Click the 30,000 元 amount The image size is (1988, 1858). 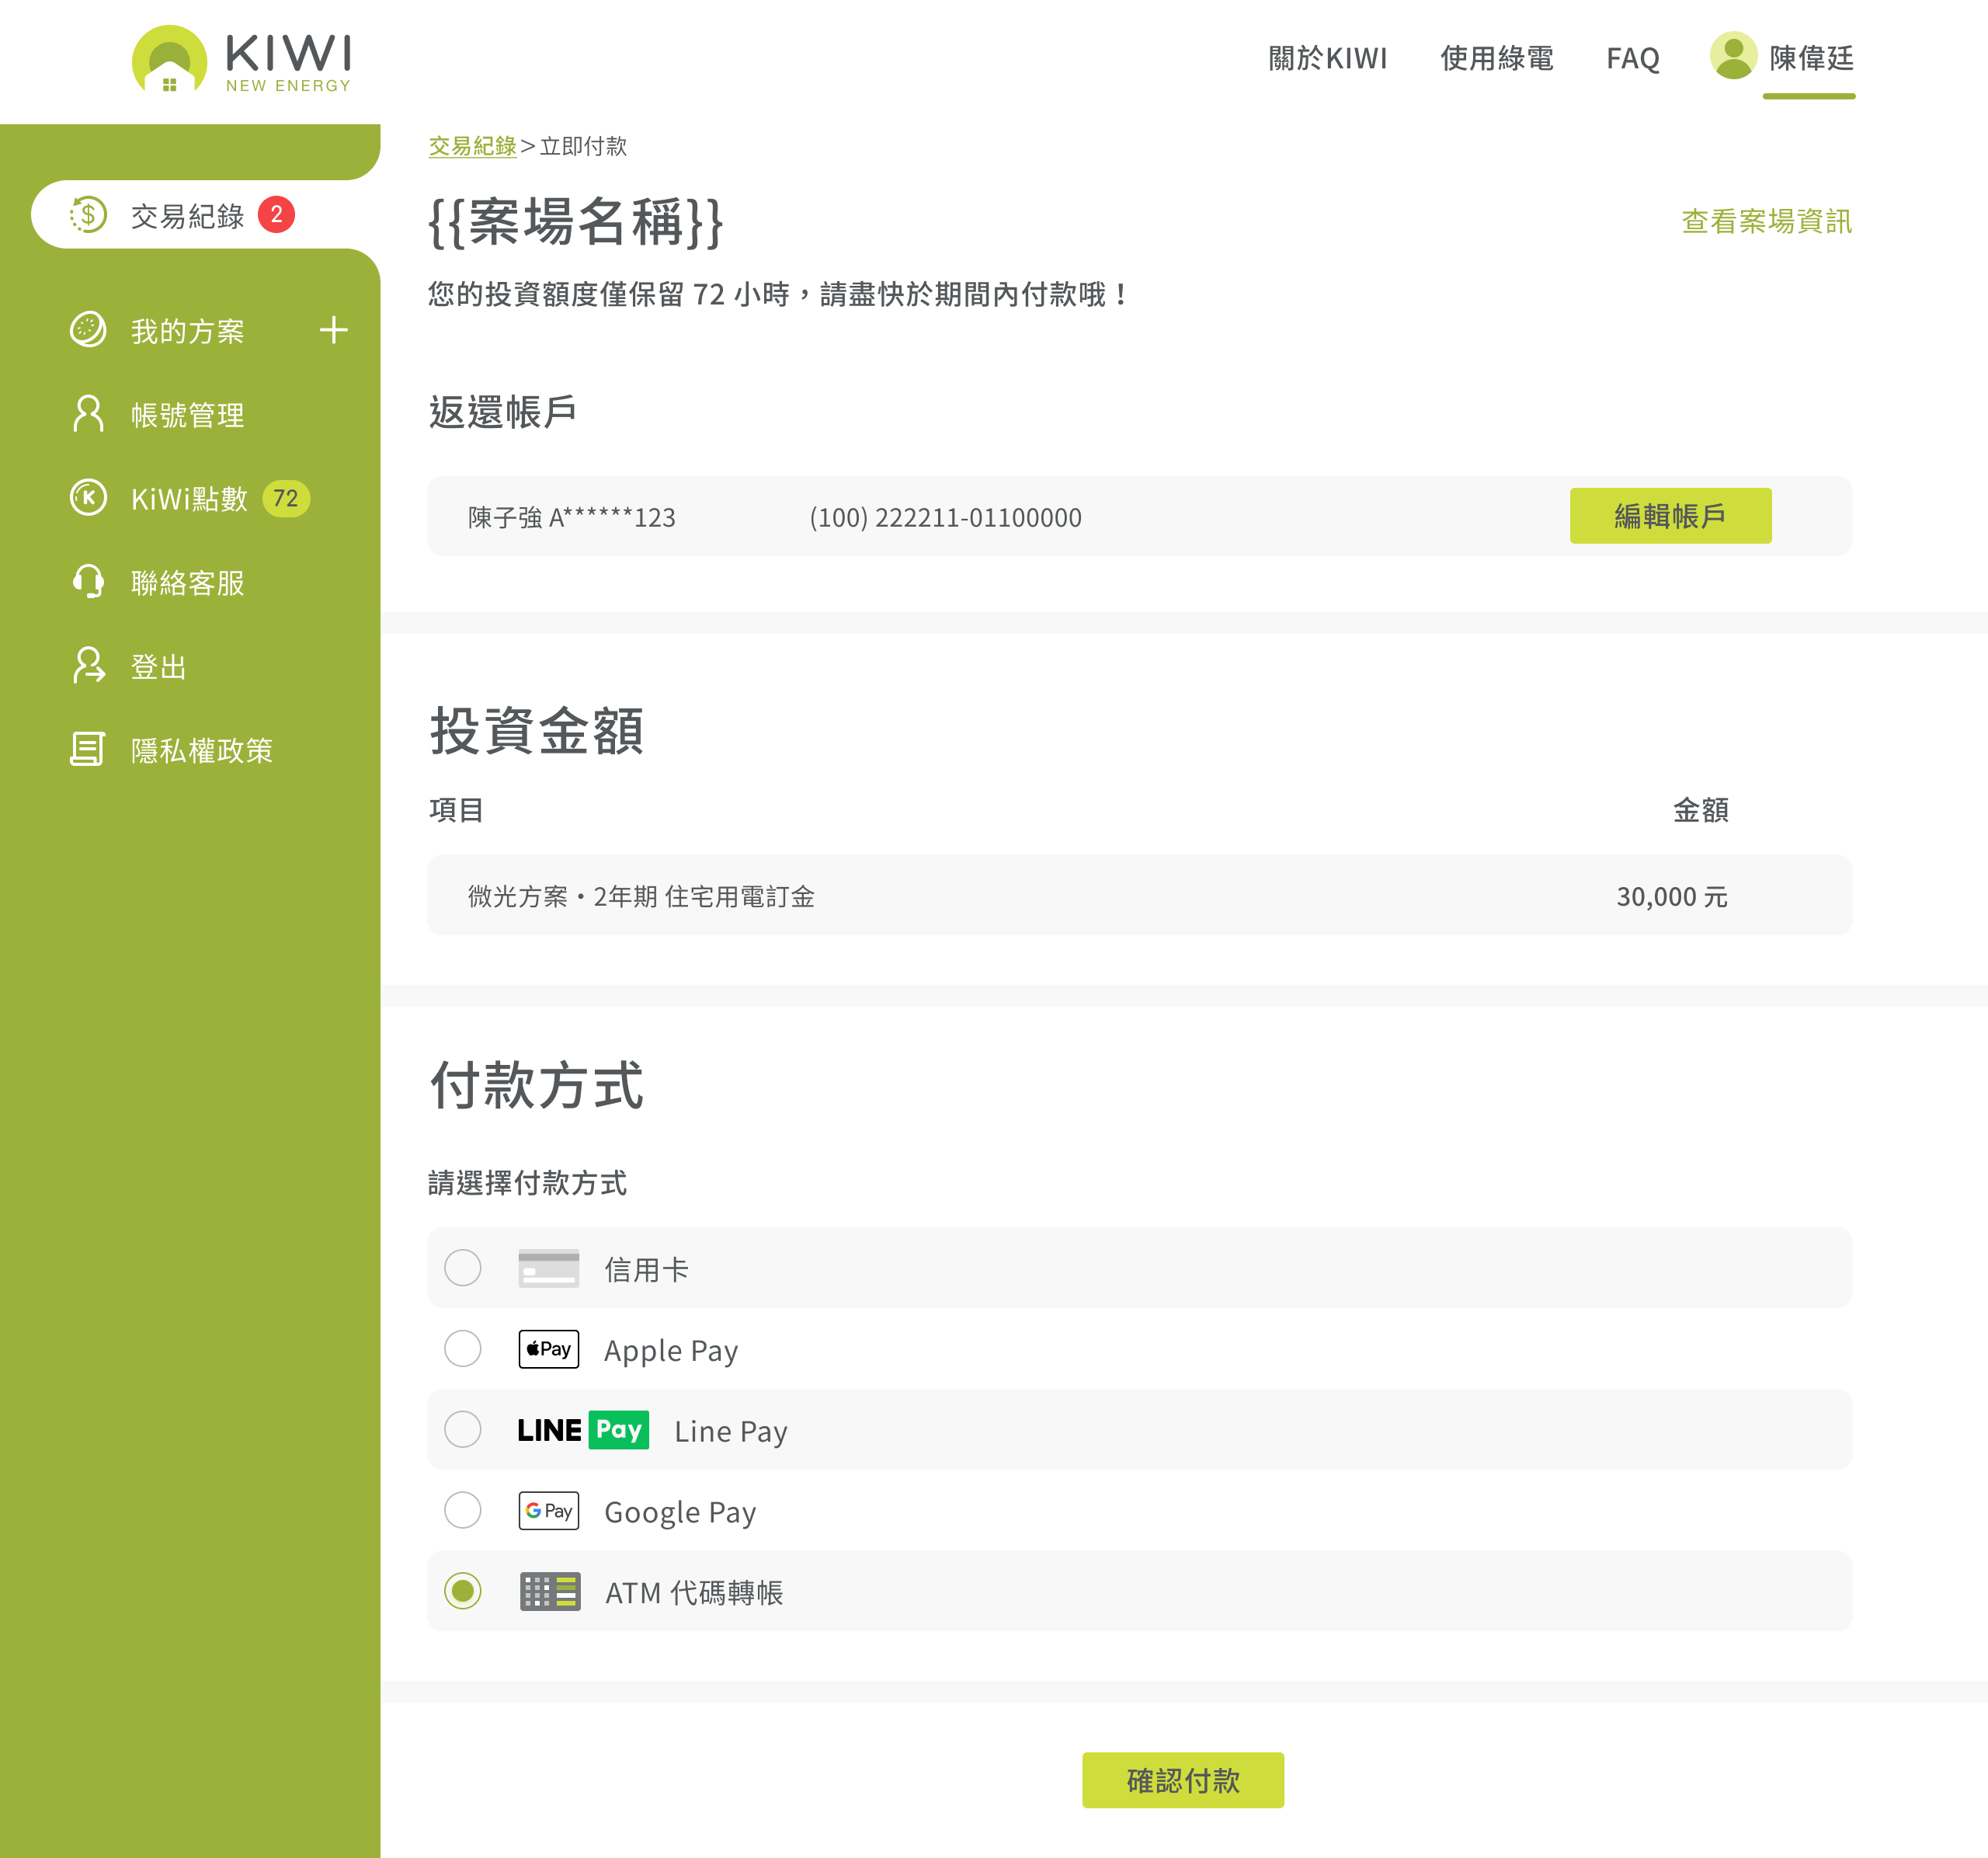click(1671, 897)
